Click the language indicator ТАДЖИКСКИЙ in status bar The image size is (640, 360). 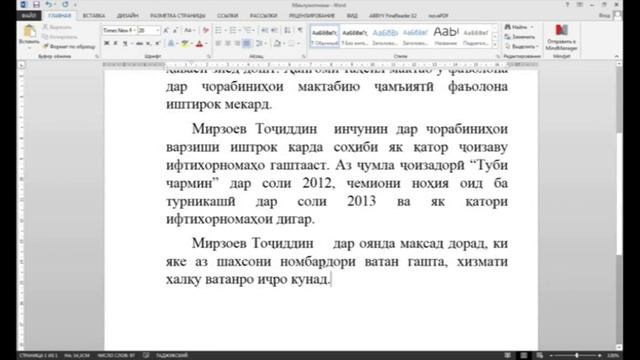(x=171, y=356)
